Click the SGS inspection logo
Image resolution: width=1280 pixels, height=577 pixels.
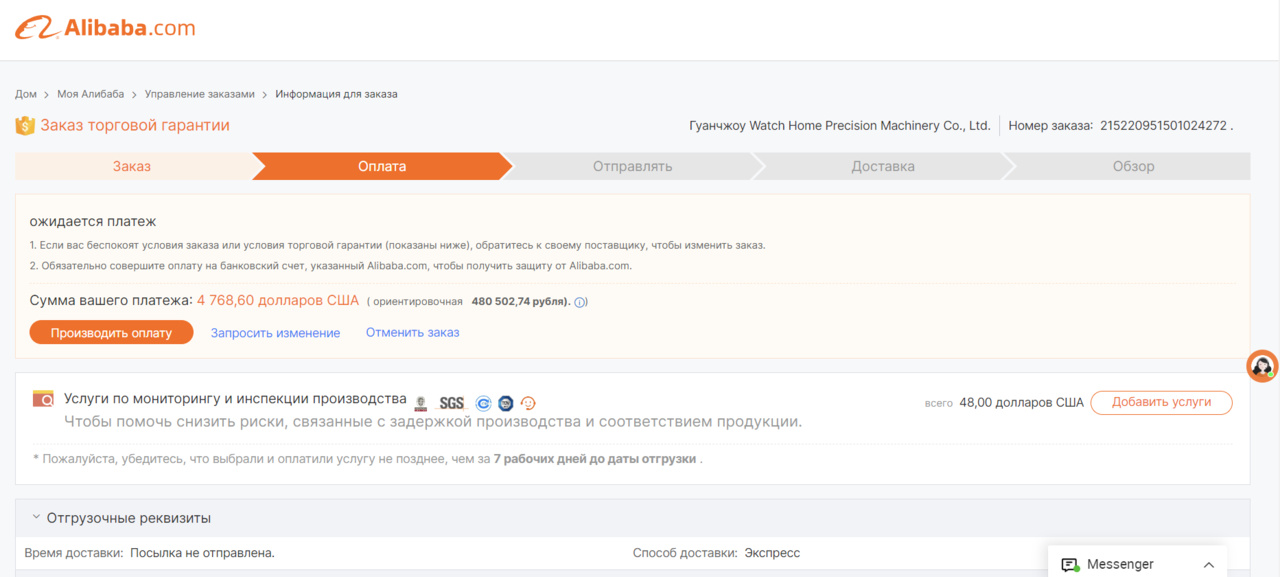(452, 403)
